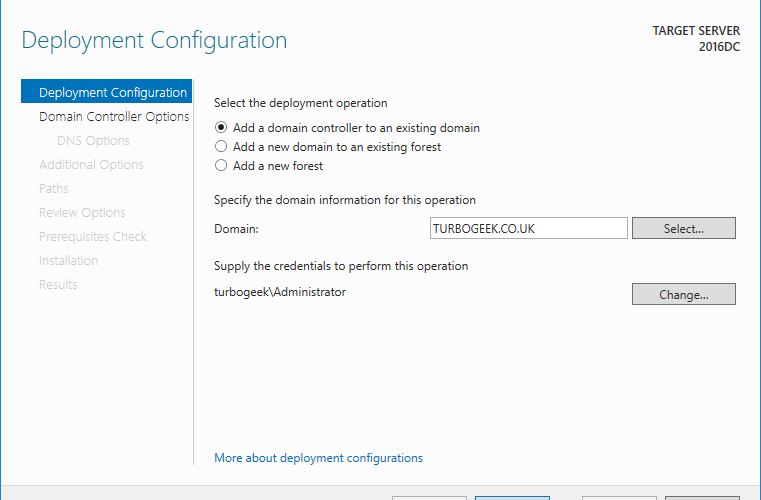Click the turbogeek\Administrator credentials text

coord(280,292)
